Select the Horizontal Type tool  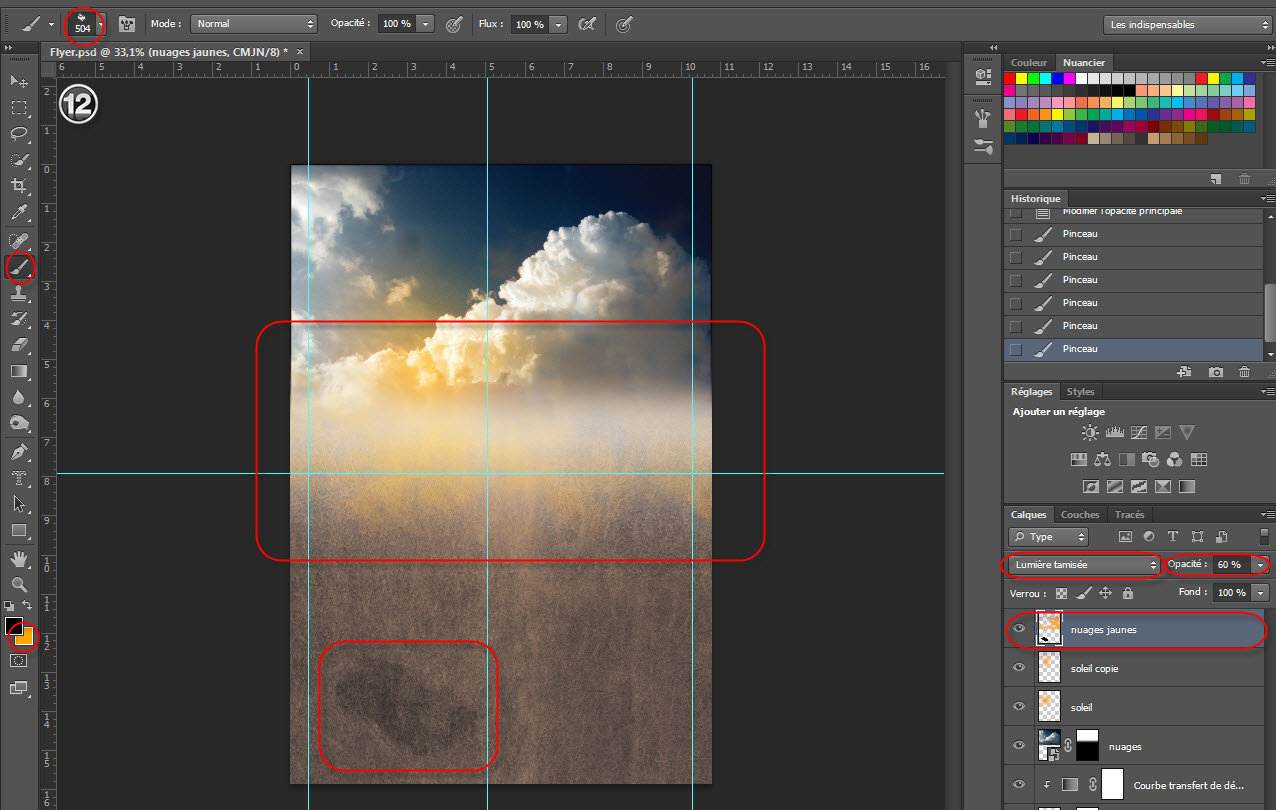click(x=19, y=478)
